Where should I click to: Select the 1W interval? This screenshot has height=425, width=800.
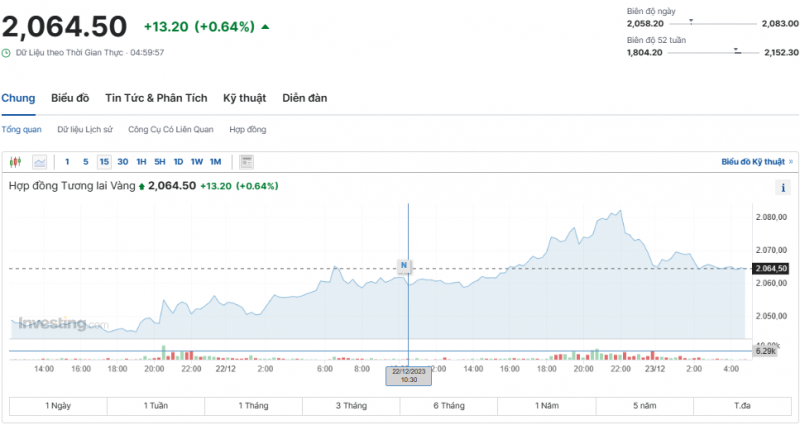197,161
